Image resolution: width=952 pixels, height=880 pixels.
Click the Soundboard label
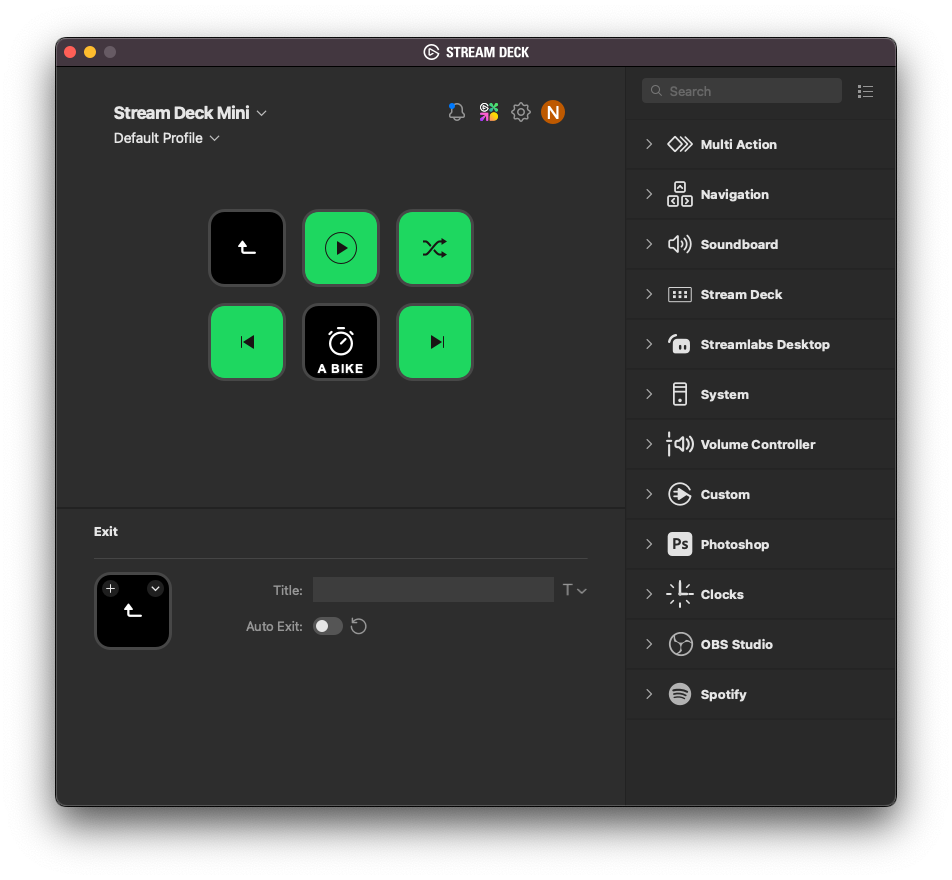[x=740, y=244]
